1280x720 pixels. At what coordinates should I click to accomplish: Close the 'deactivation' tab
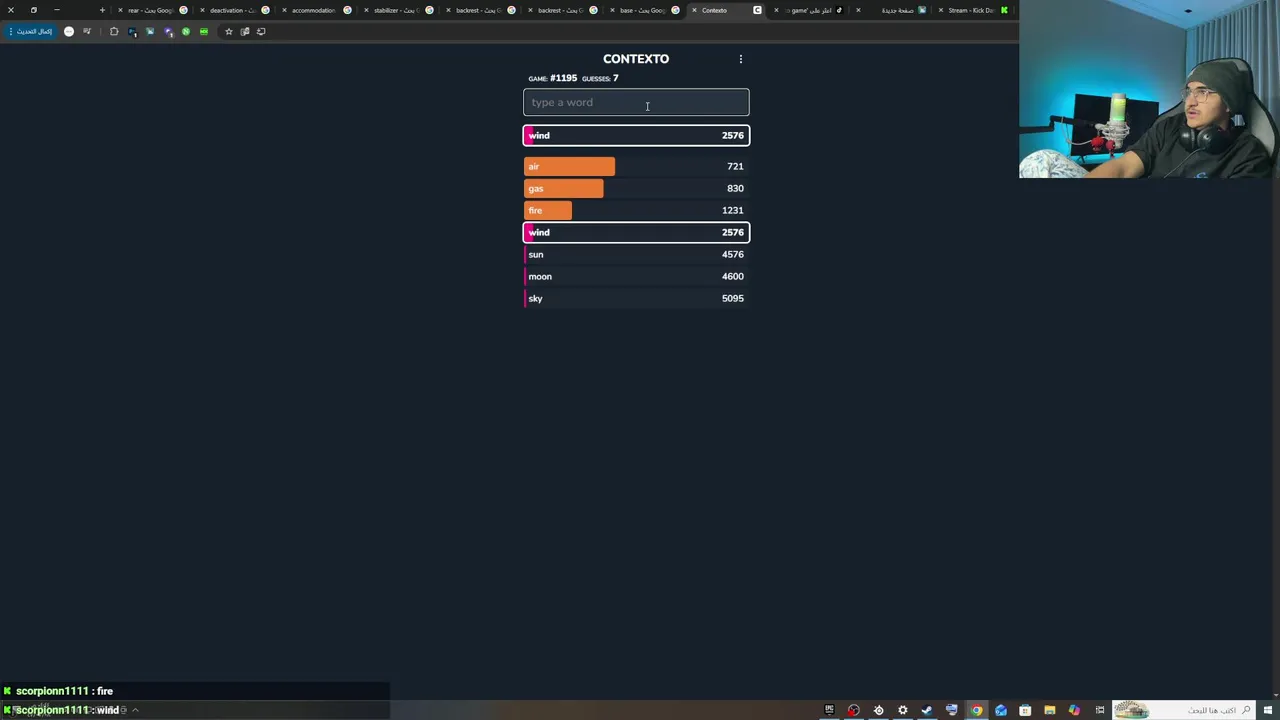tap(202, 10)
